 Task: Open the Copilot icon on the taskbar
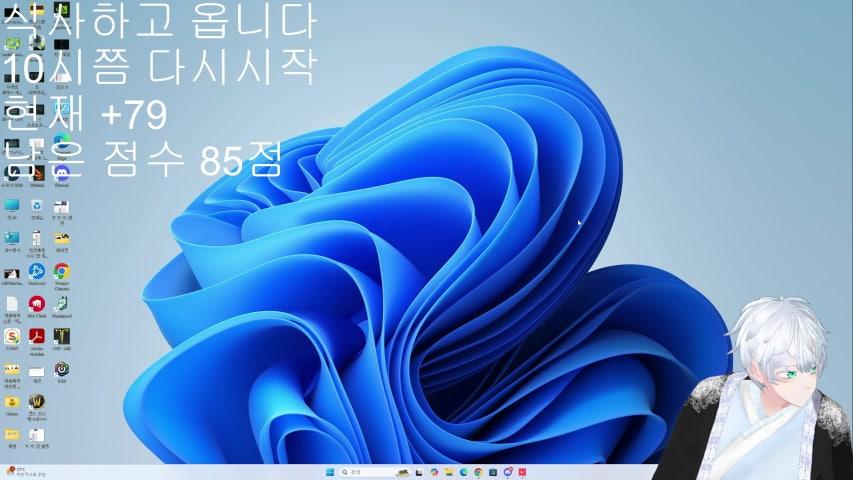pos(434,472)
